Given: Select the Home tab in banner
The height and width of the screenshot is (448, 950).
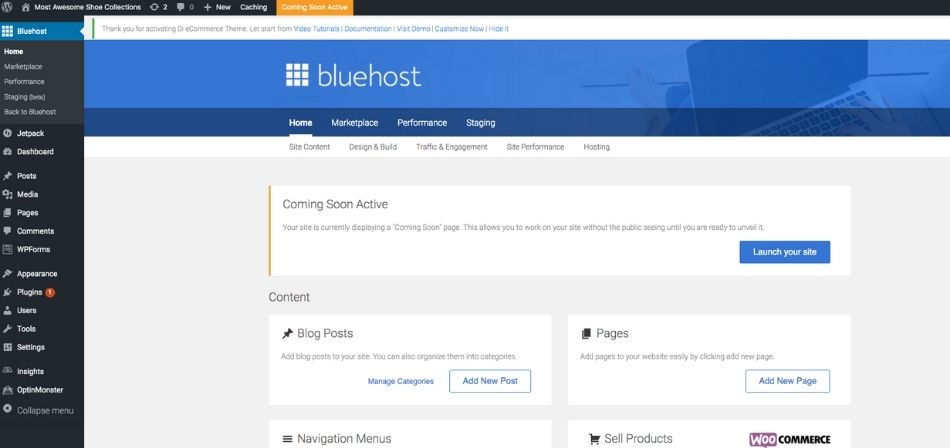Looking at the screenshot, I should [301, 122].
